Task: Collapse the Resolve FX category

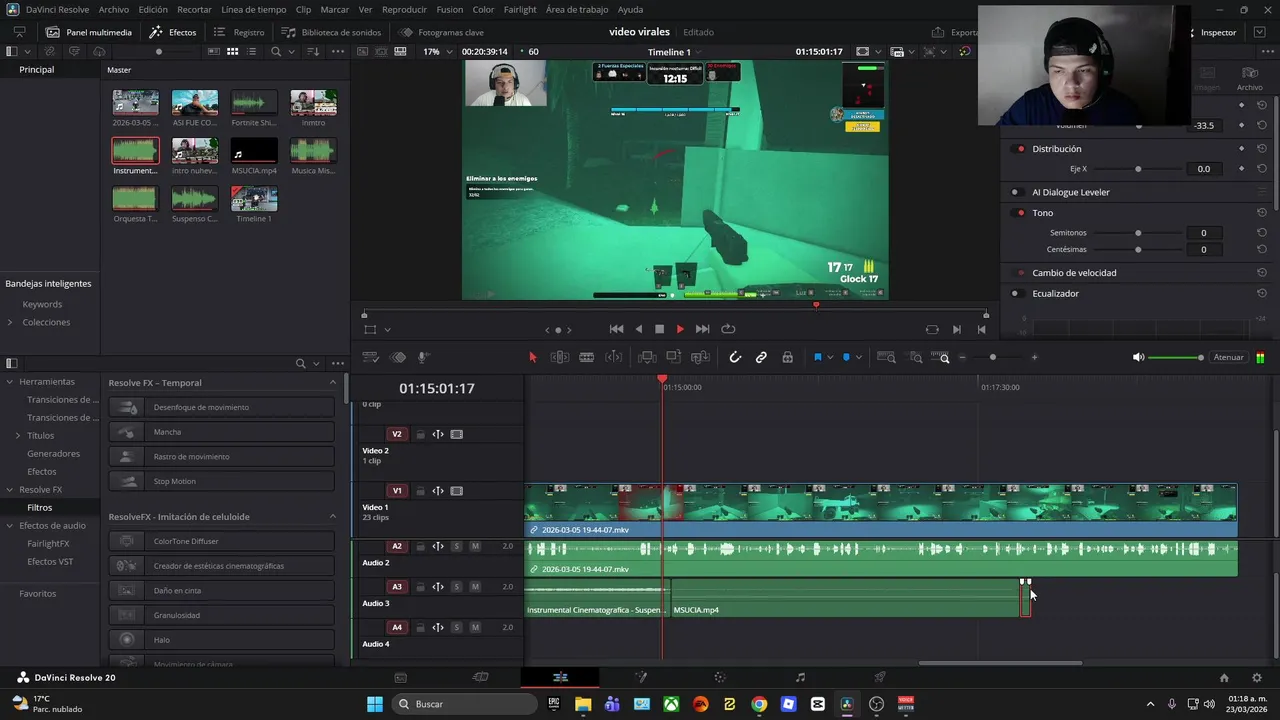Action: pos(10,489)
